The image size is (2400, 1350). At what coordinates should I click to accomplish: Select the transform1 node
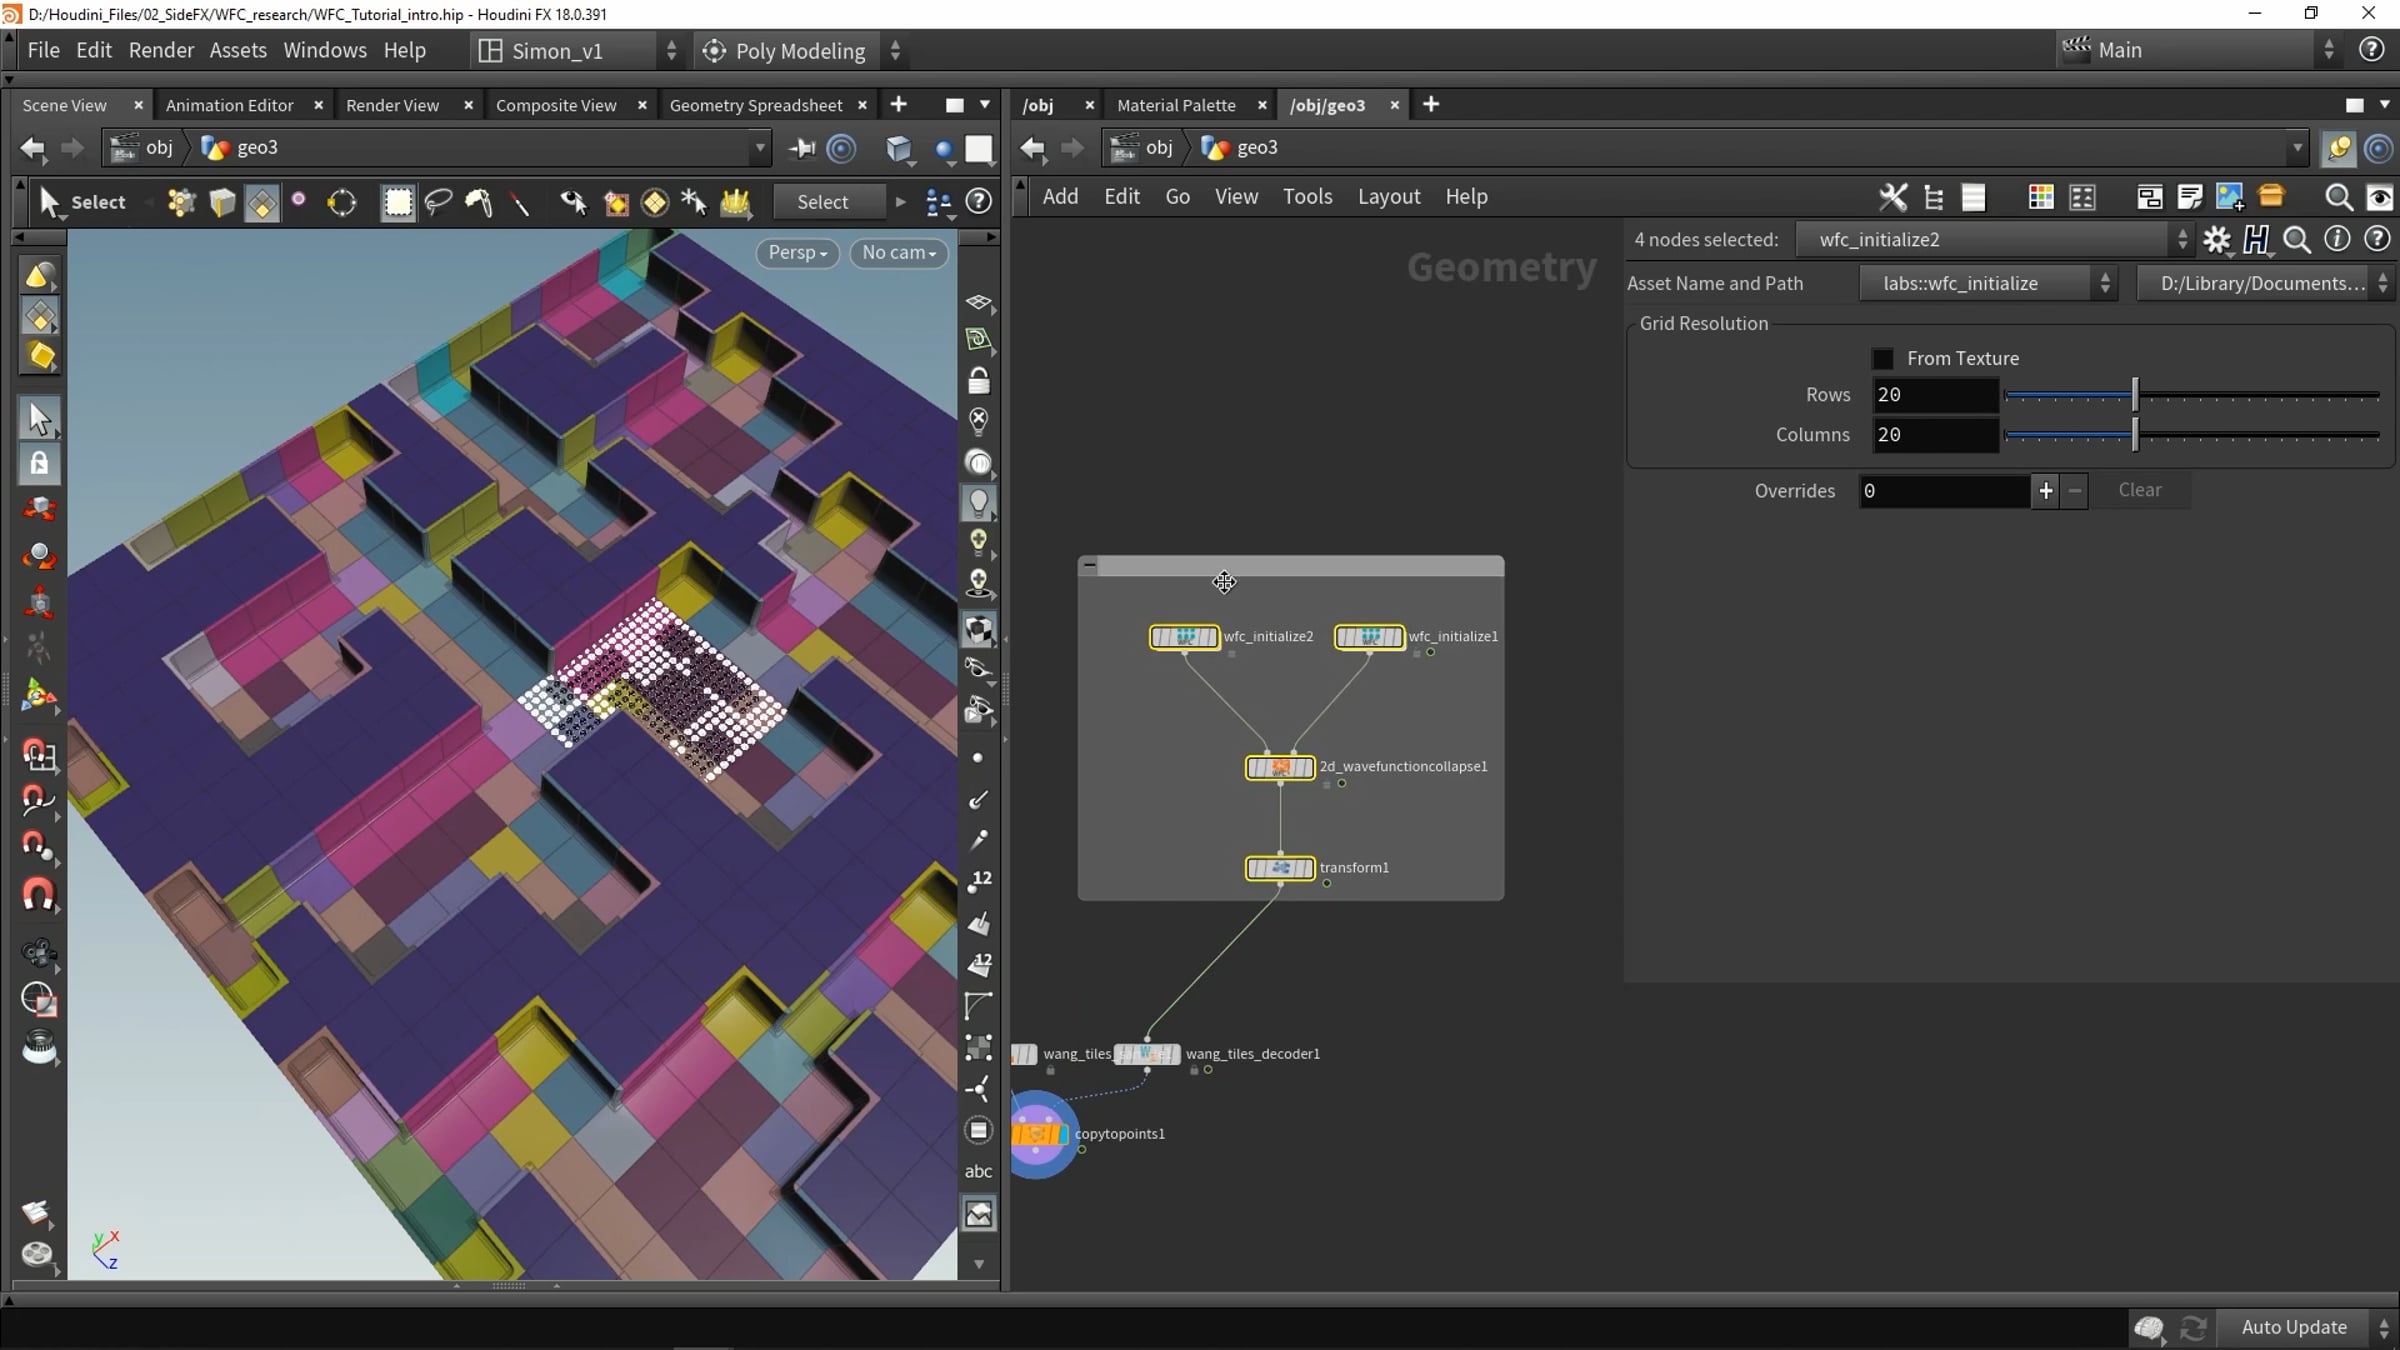point(1280,868)
